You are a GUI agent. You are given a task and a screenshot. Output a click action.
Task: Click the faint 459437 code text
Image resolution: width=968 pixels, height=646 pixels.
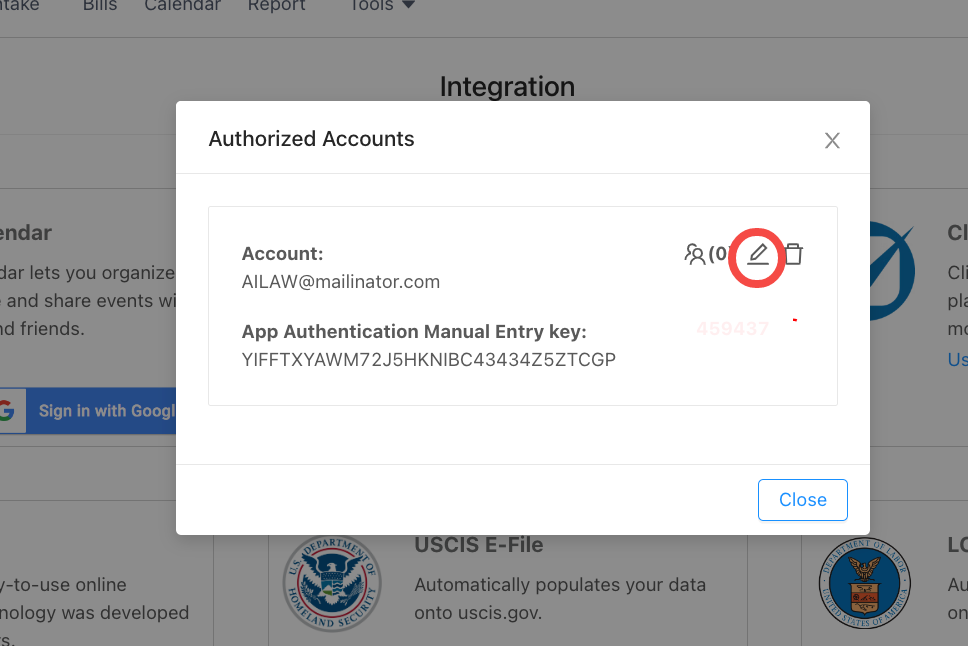click(732, 329)
